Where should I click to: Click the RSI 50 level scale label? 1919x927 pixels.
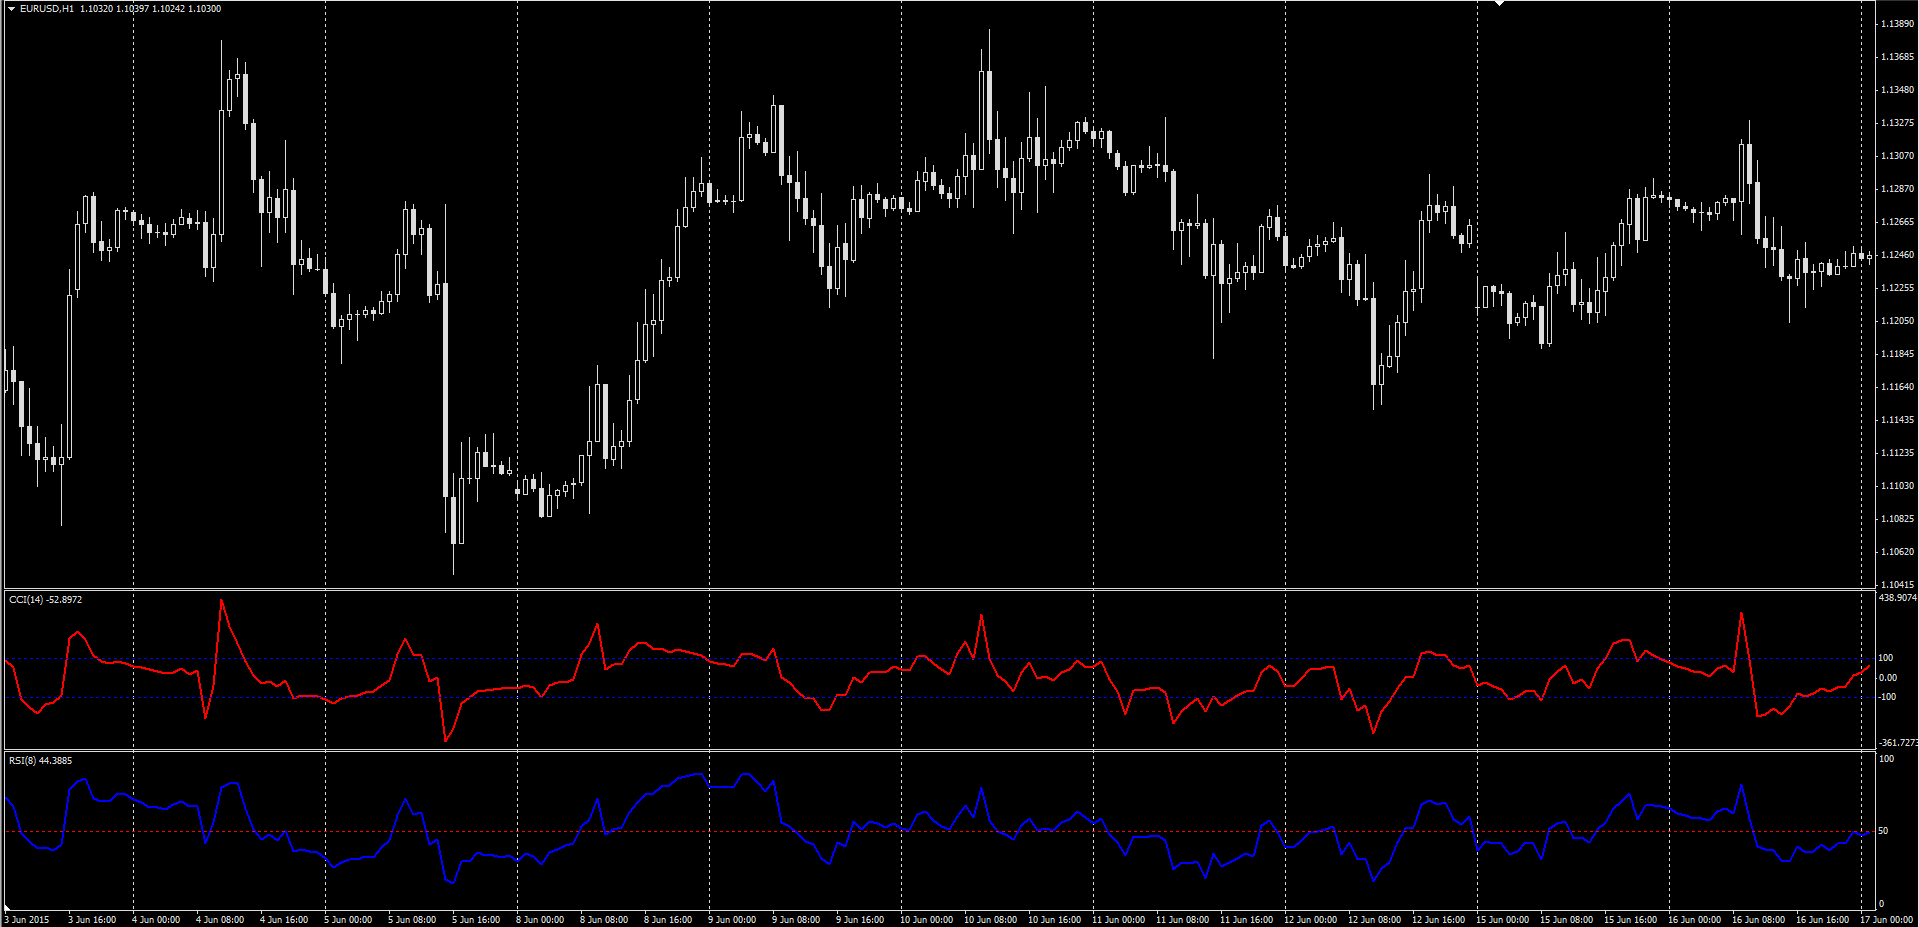pos(1883,831)
